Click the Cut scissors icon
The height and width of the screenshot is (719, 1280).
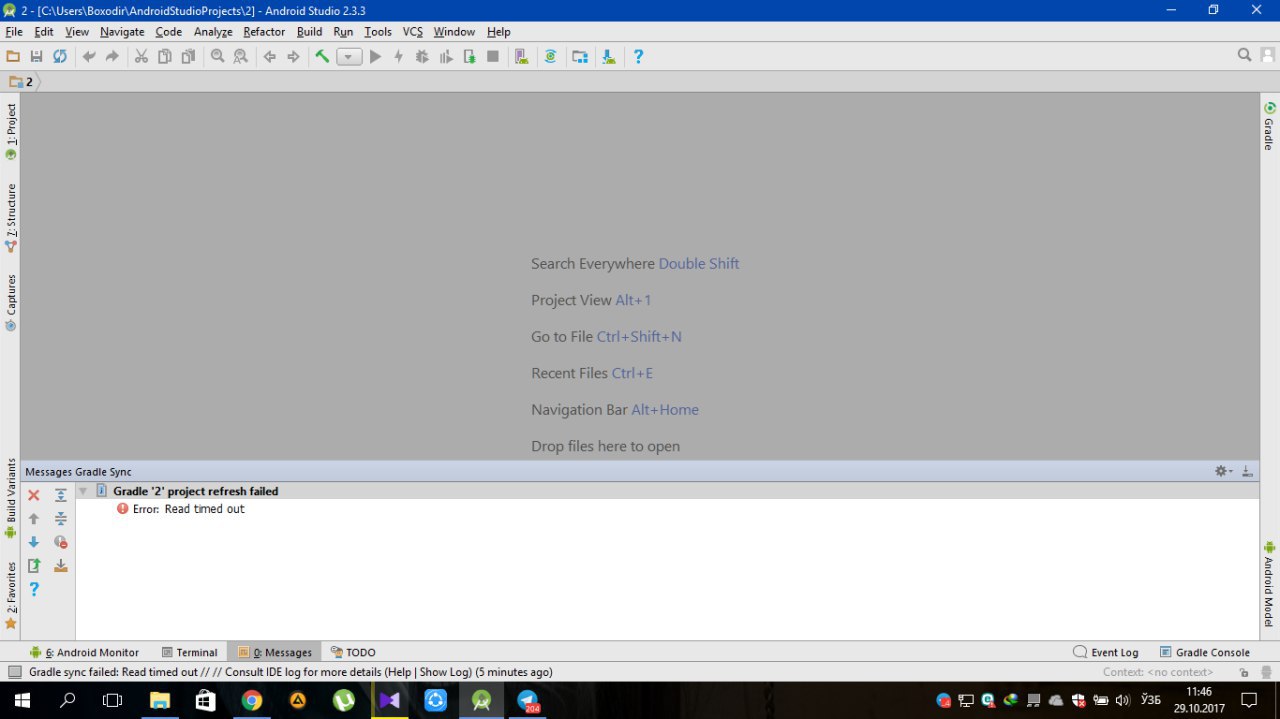(141, 57)
